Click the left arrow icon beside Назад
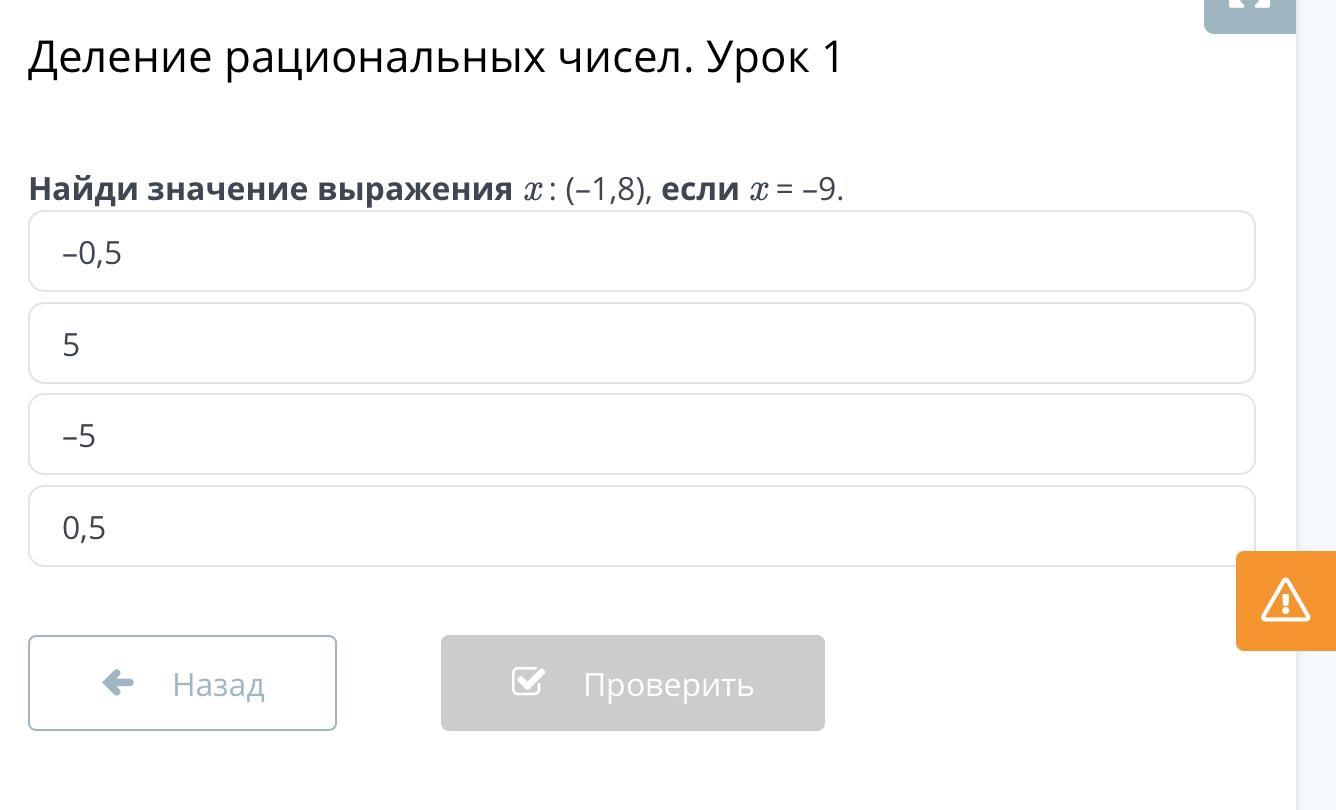The height and width of the screenshot is (810, 1336). pyautogui.click(x=118, y=683)
